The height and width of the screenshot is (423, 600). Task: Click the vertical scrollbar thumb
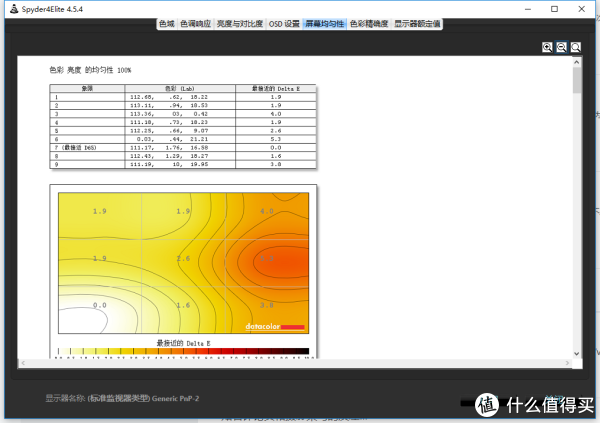pyautogui.click(x=577, y=80)
